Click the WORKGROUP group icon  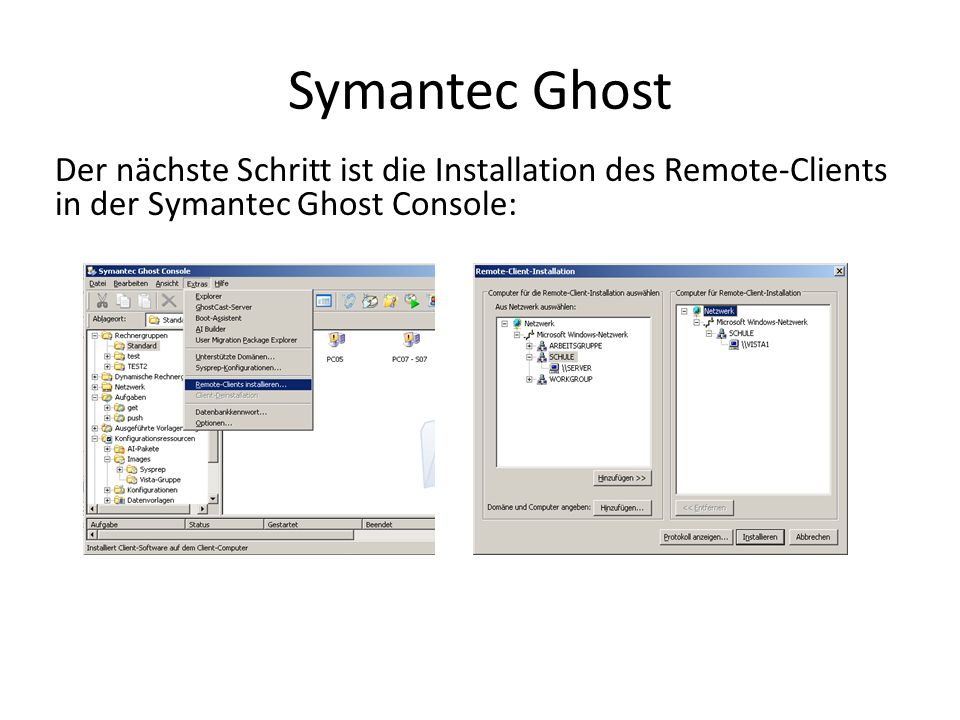tap(541, 380)
